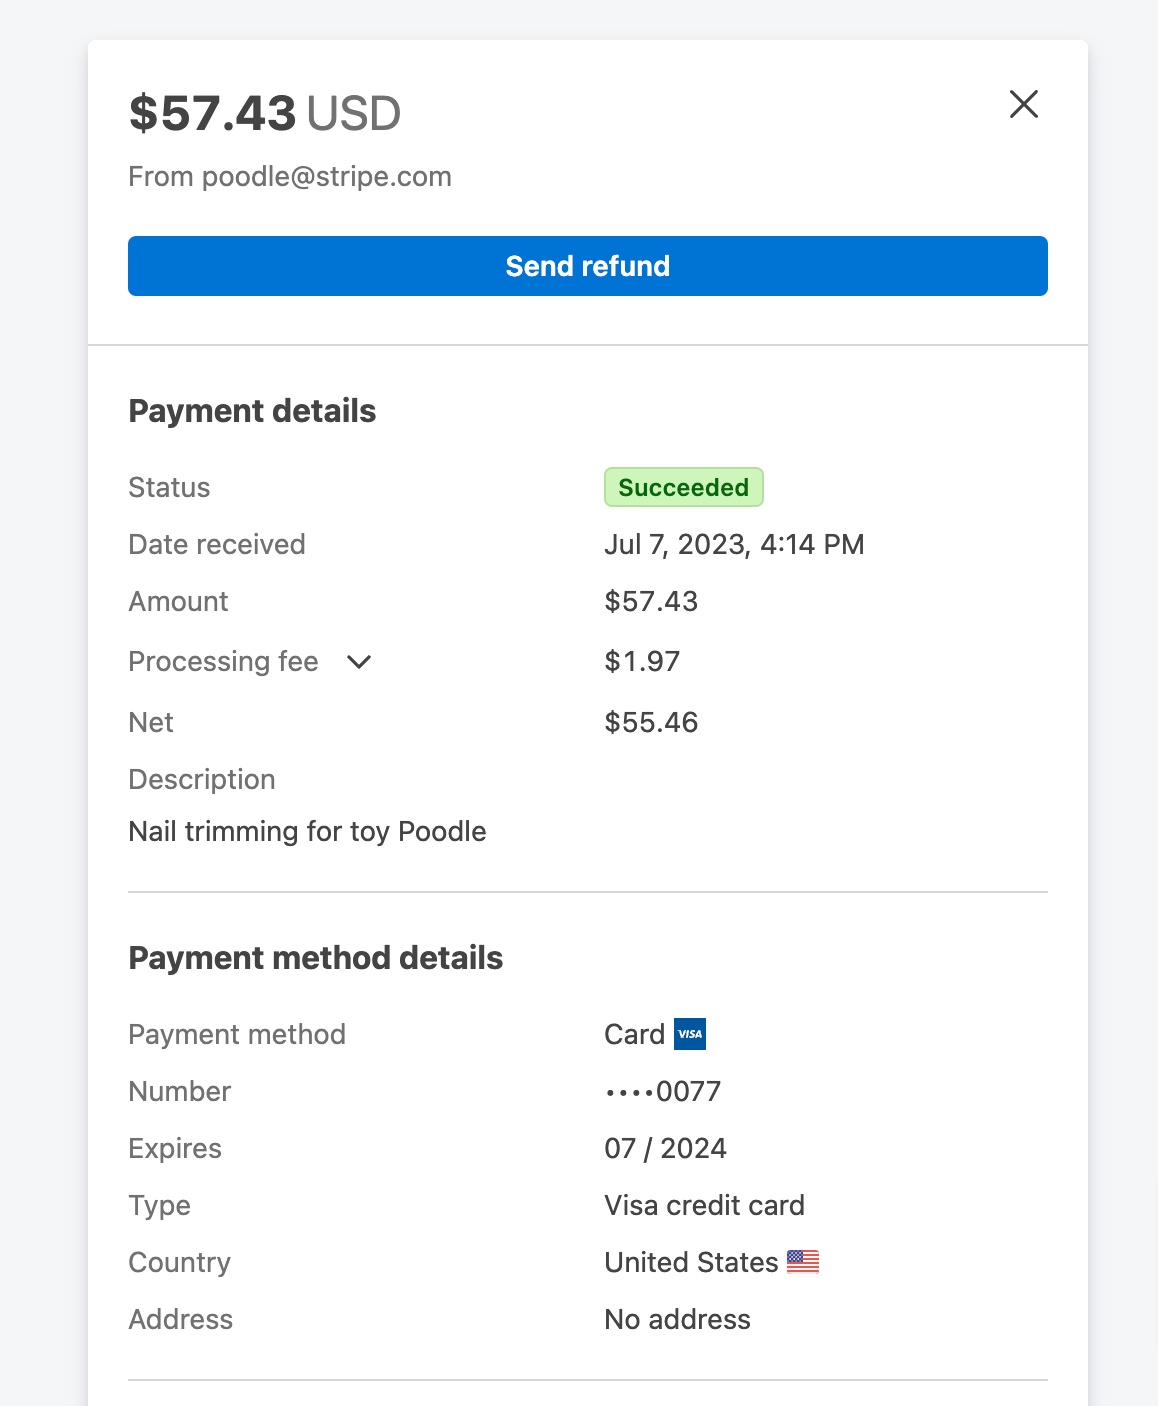This screenshot has height=1406, width=1158.
Task: Click the United States flag icon
Action: 803,1262
